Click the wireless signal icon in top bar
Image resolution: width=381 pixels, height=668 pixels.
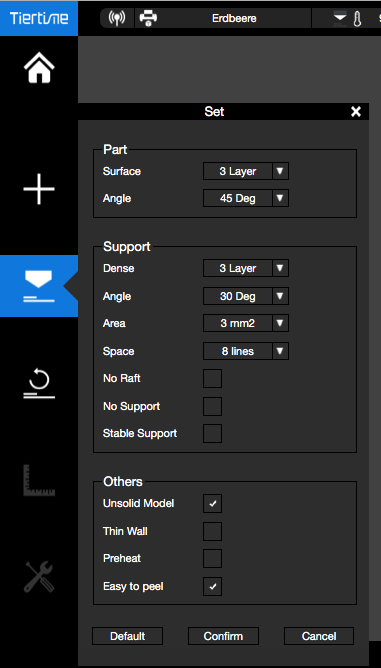(117, 18)
